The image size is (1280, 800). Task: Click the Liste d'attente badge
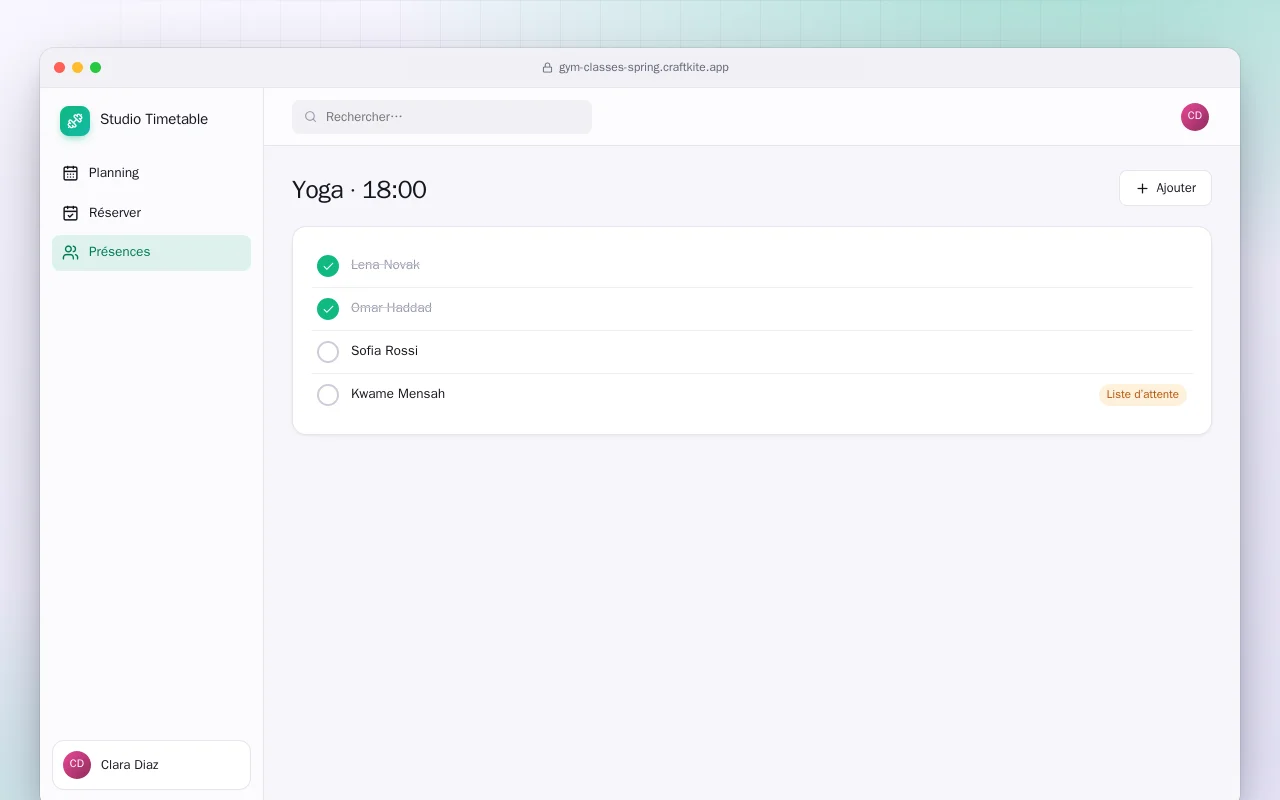[x=1143, y=395]
